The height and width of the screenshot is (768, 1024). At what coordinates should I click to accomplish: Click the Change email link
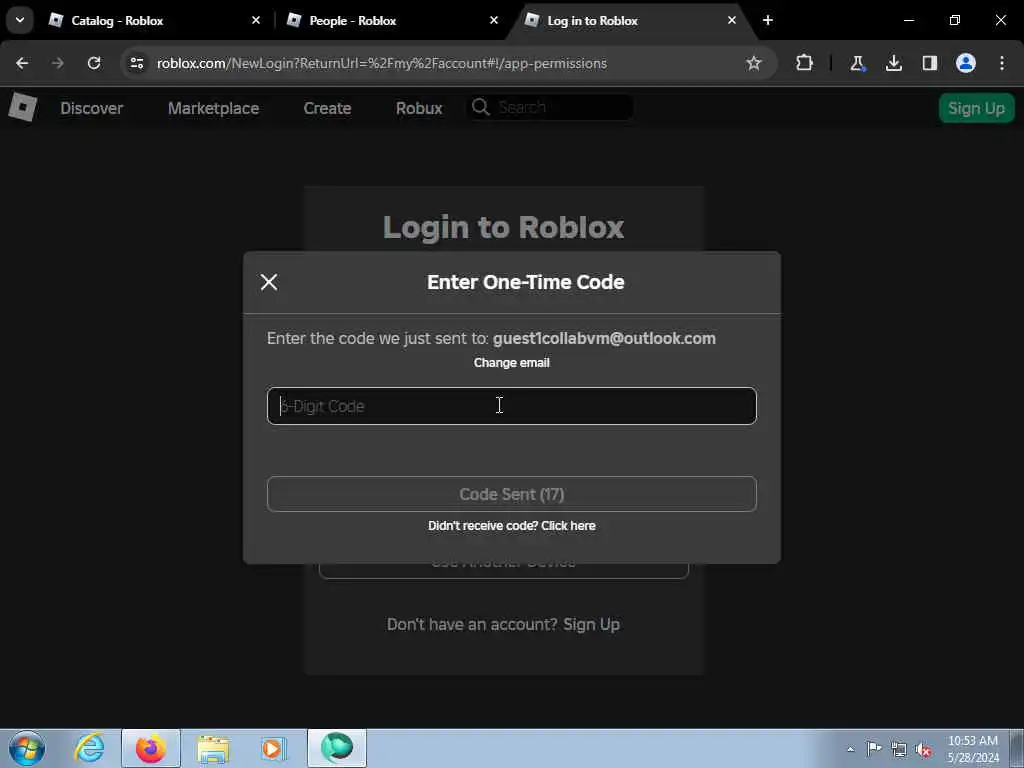tap(511, 362)
